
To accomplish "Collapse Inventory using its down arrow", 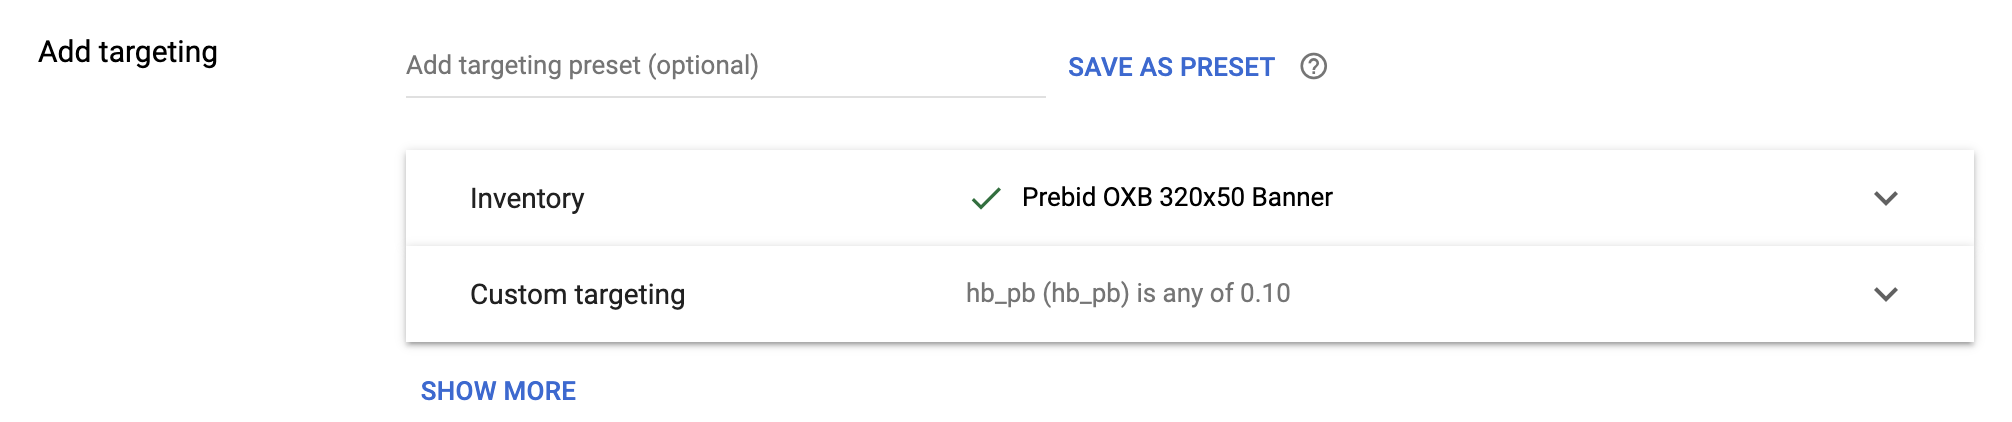I will tap(1885, 198).
